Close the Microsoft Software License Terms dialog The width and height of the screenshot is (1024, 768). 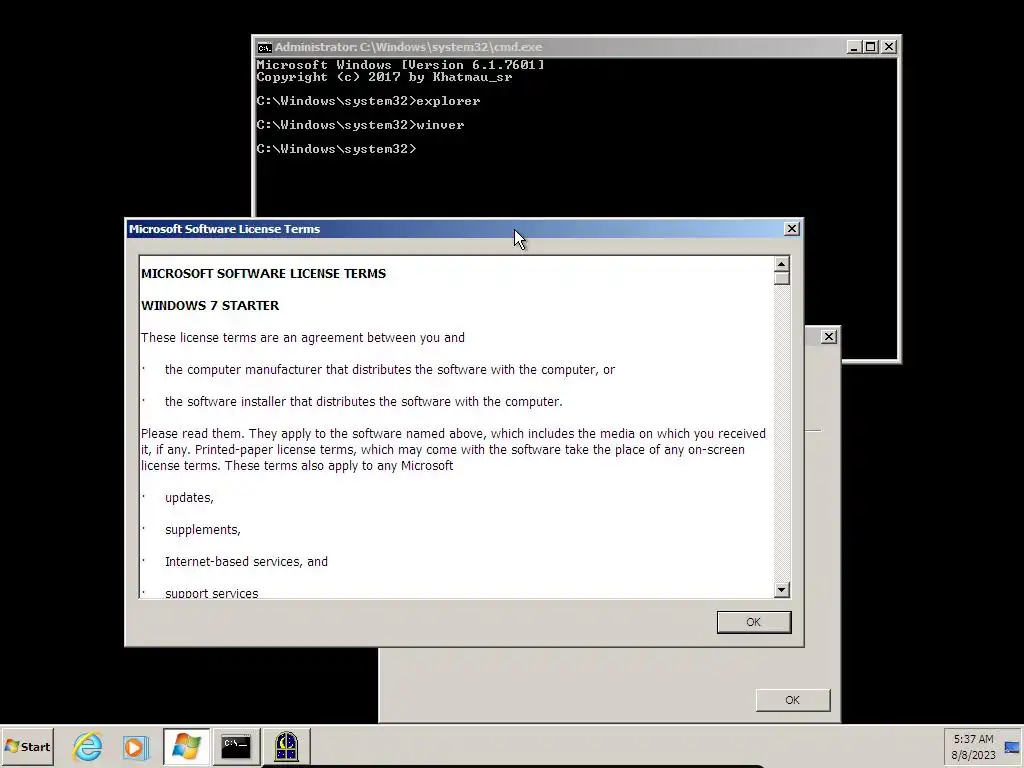click(792, 229)
